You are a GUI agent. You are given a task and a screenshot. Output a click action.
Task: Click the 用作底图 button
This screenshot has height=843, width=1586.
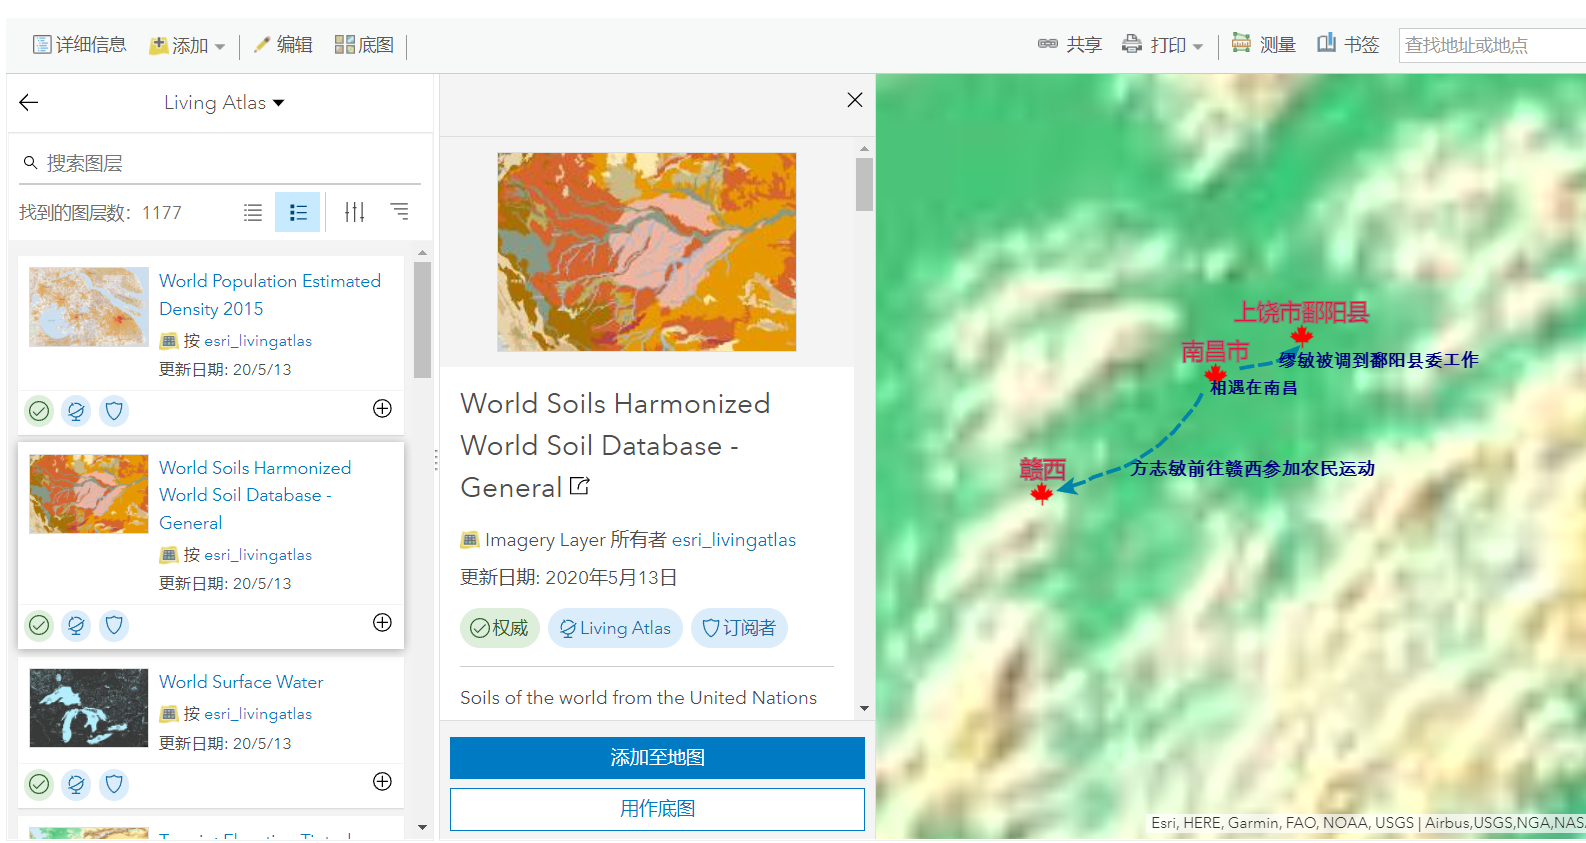657,809
